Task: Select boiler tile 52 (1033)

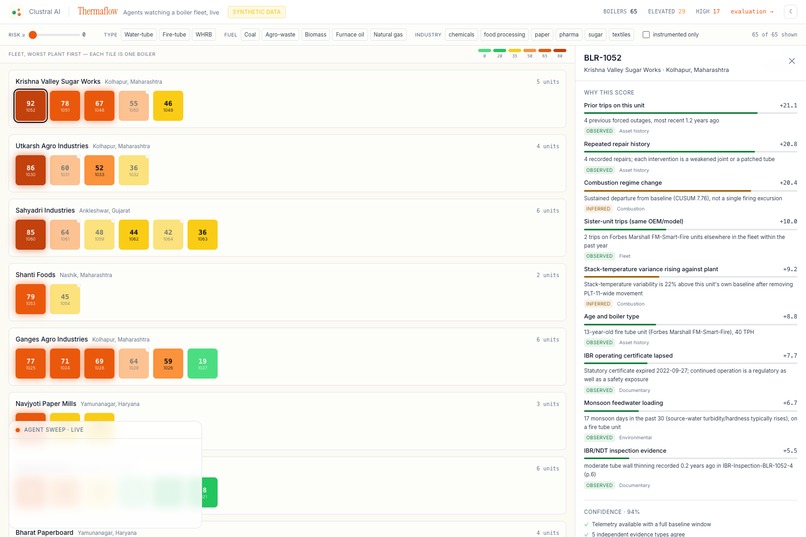Action: pos(99,170)
